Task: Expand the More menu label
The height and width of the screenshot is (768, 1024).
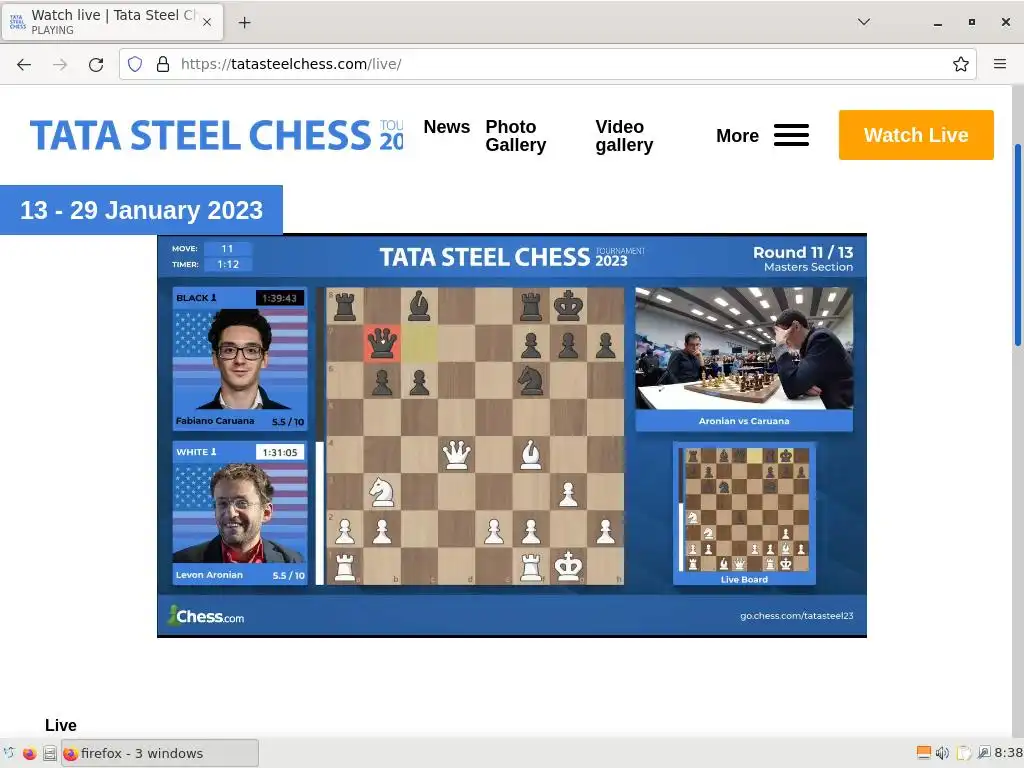Action: [737, 136]
